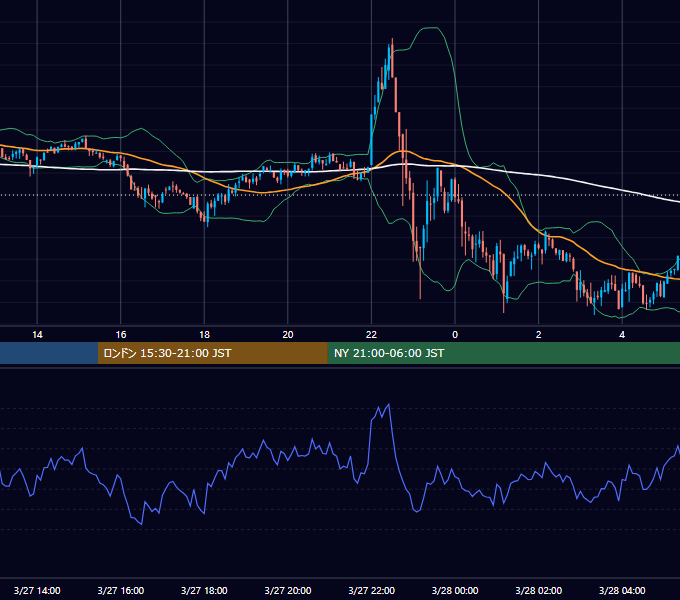Click the 20 hour axis label
680x600 pixels.
288,335
